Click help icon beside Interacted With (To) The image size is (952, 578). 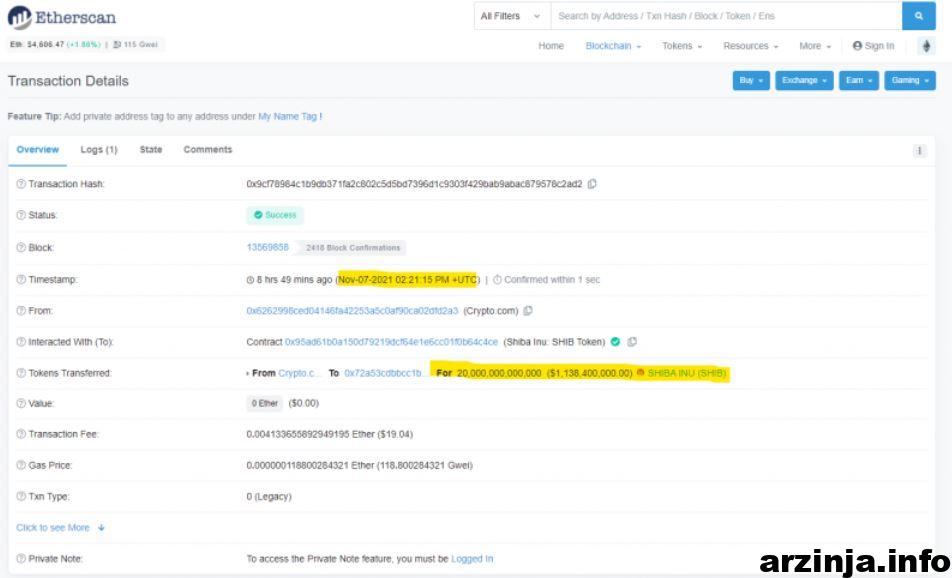pyautogui.click(x=21, y=342)
